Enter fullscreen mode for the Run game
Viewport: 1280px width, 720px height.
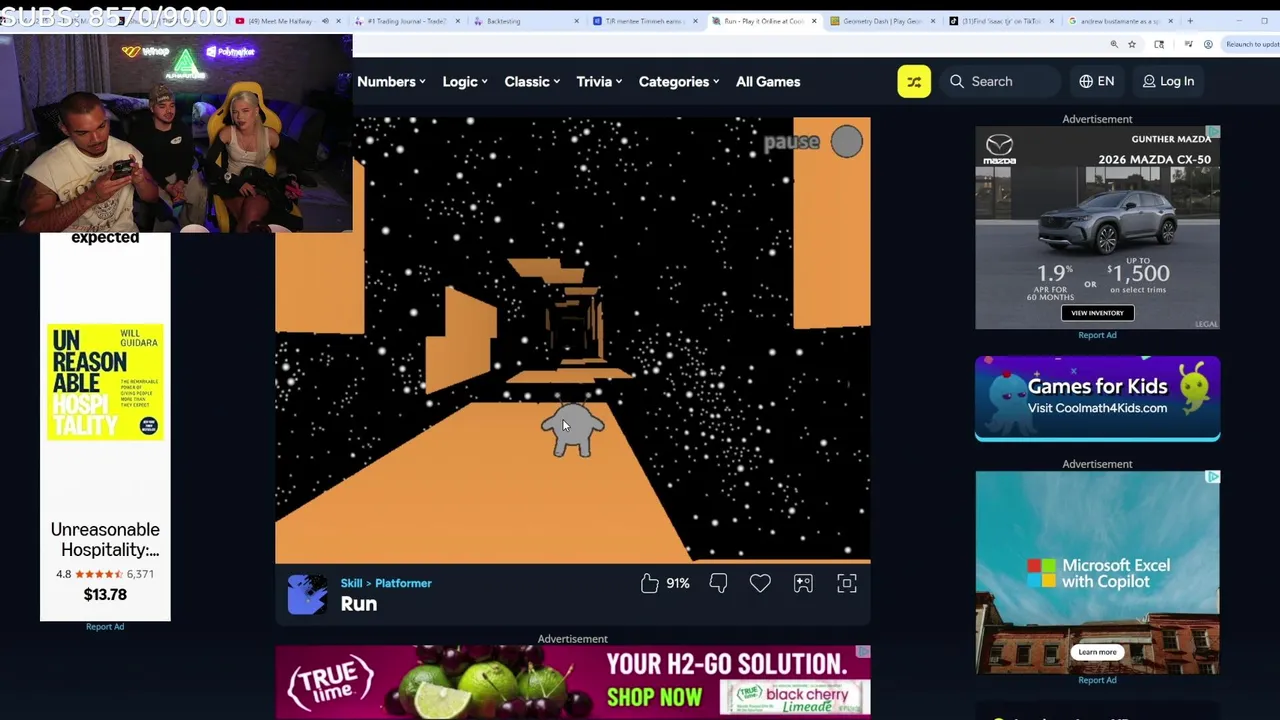847,583
